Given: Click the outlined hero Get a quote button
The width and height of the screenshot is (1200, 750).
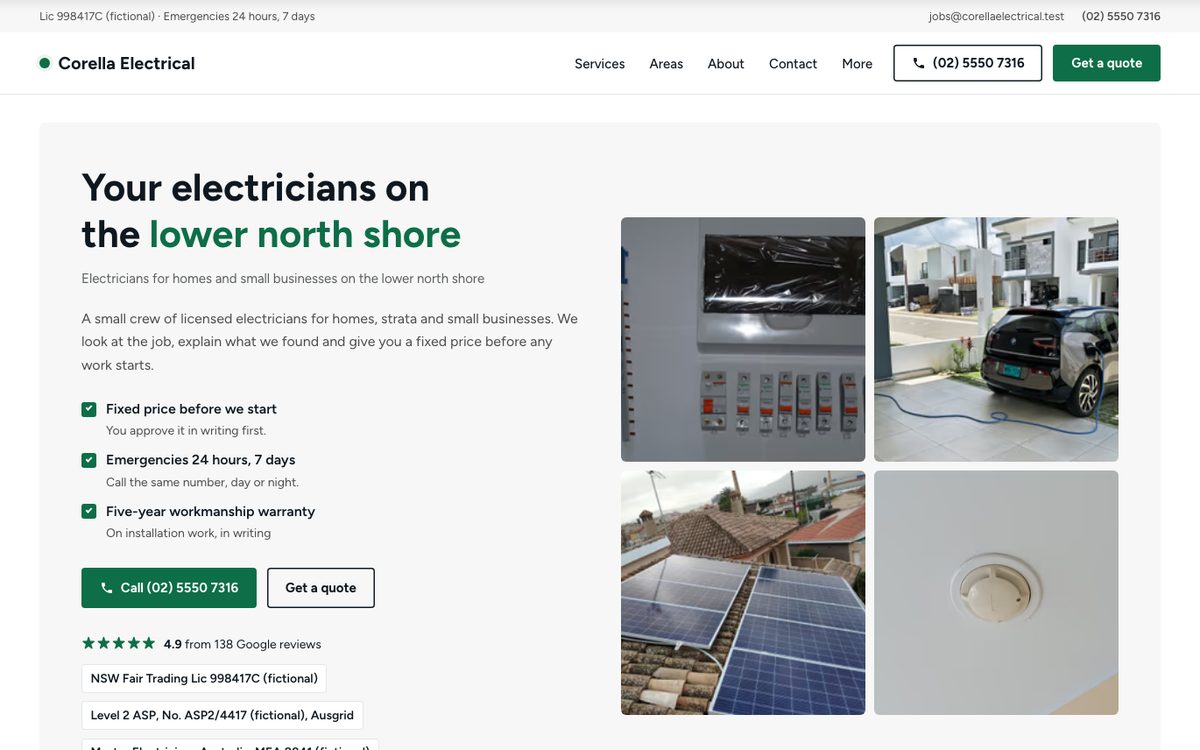Looking at the screenshot, I should [321, 588].
